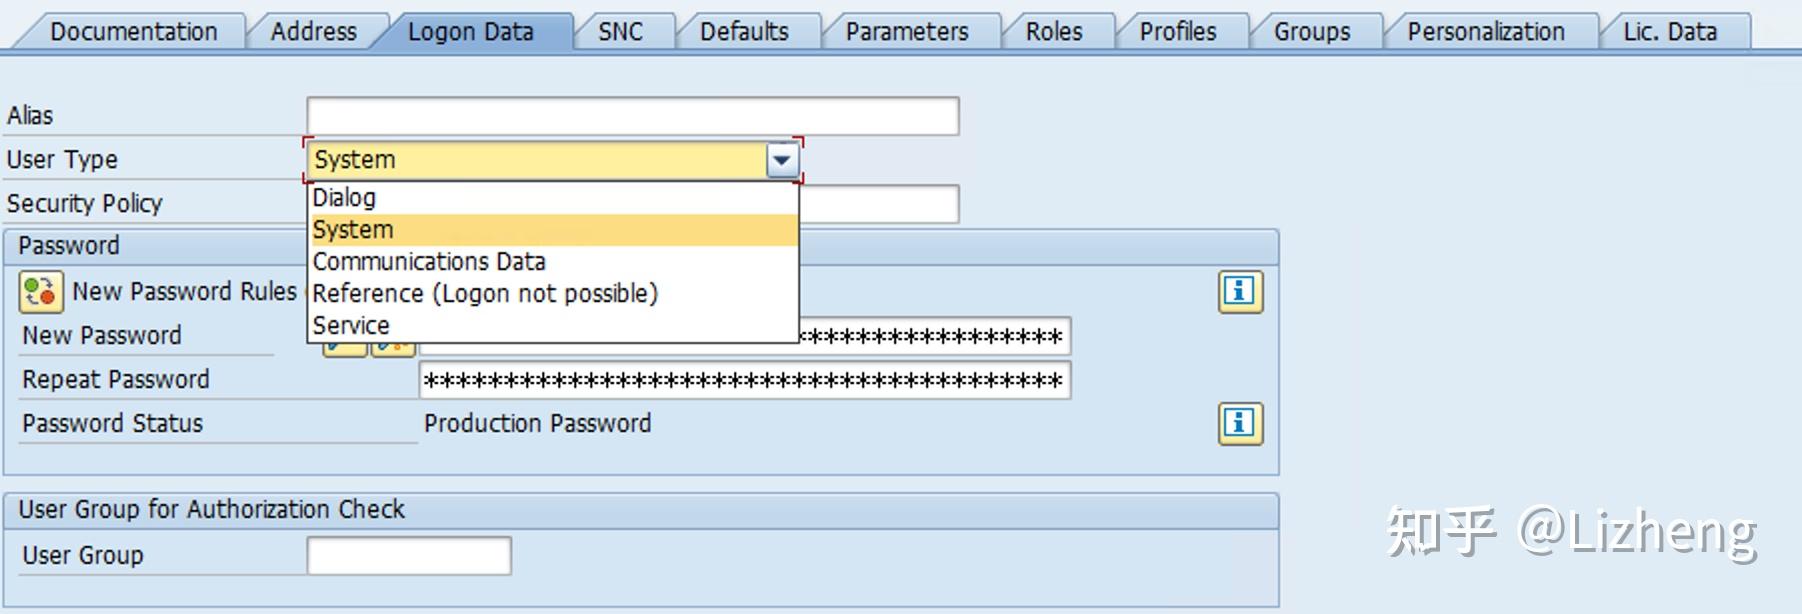Viewport: 1802px width, 614px height.
Task: Pick Reference (Logon not possible) option
Action: pos(485,294)
